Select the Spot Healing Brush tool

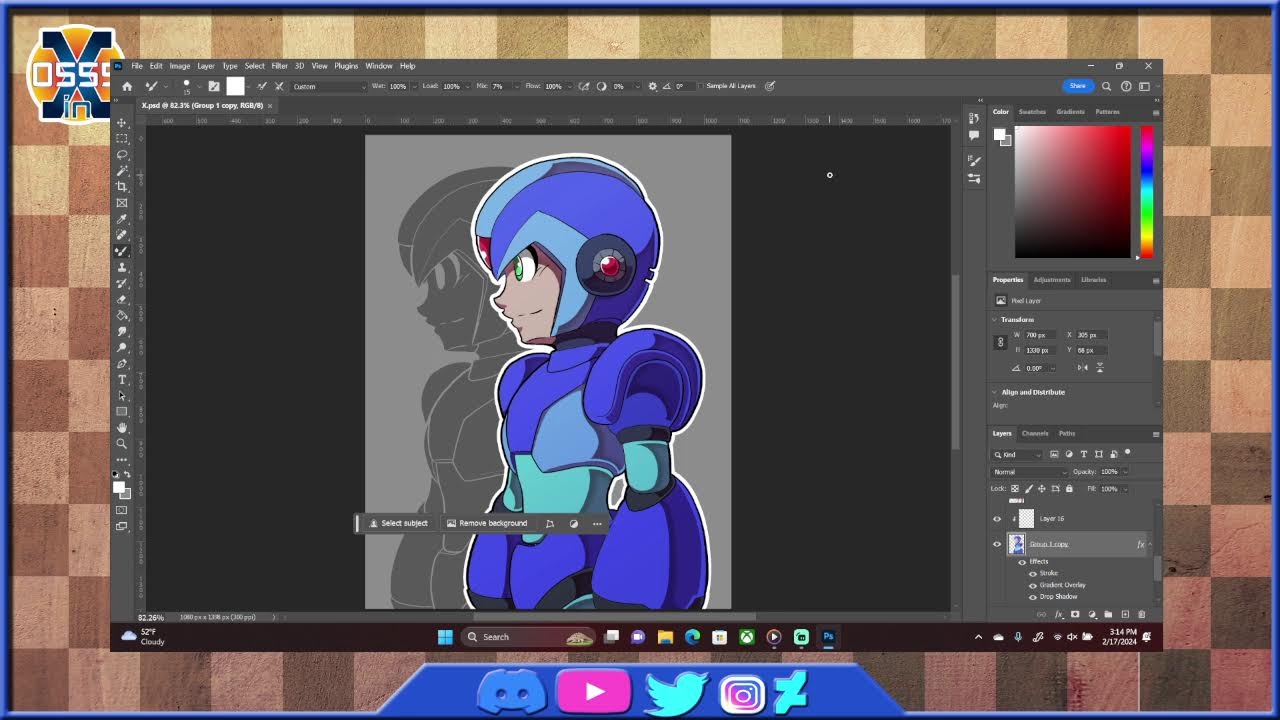(122, 235)
